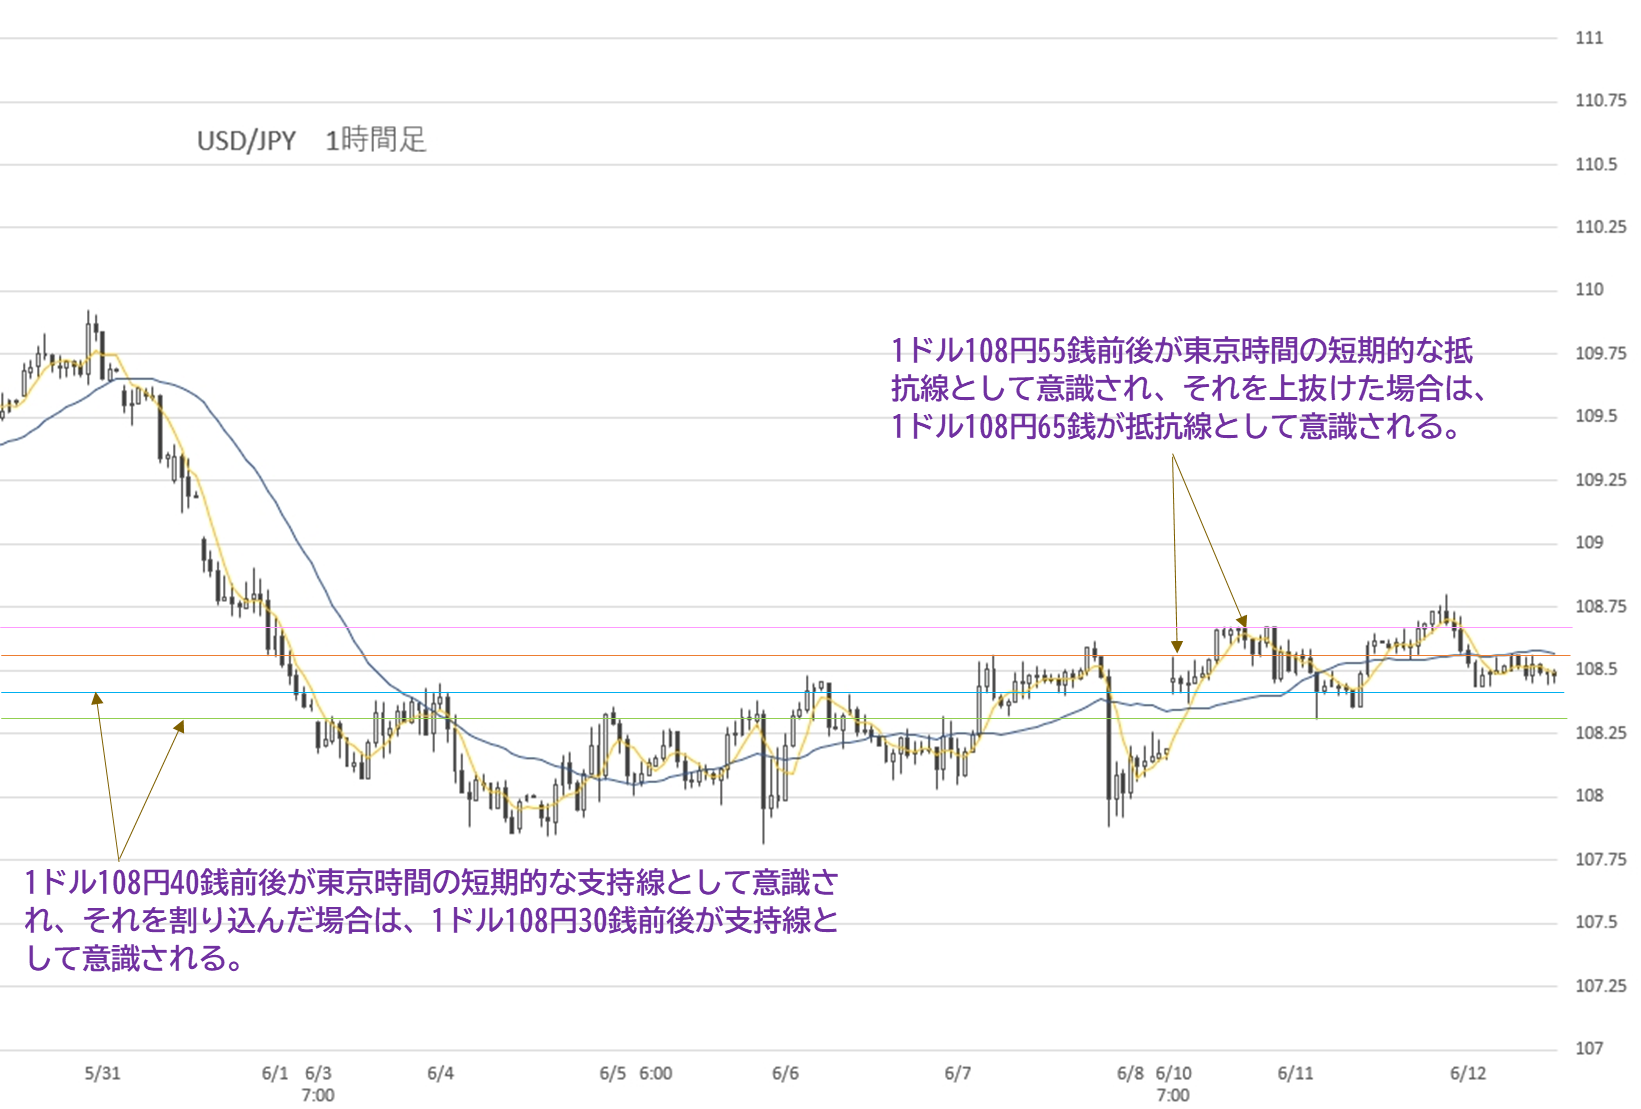Select the 108.75 price axis label
The image size is (1641, 1109).
point(1601,607)
